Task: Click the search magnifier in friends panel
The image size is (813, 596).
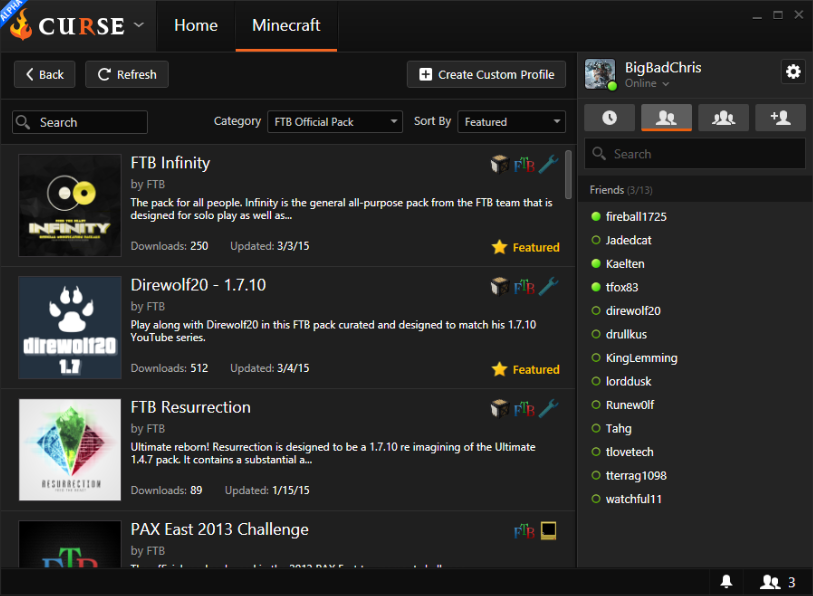Action: coord(599,154)
